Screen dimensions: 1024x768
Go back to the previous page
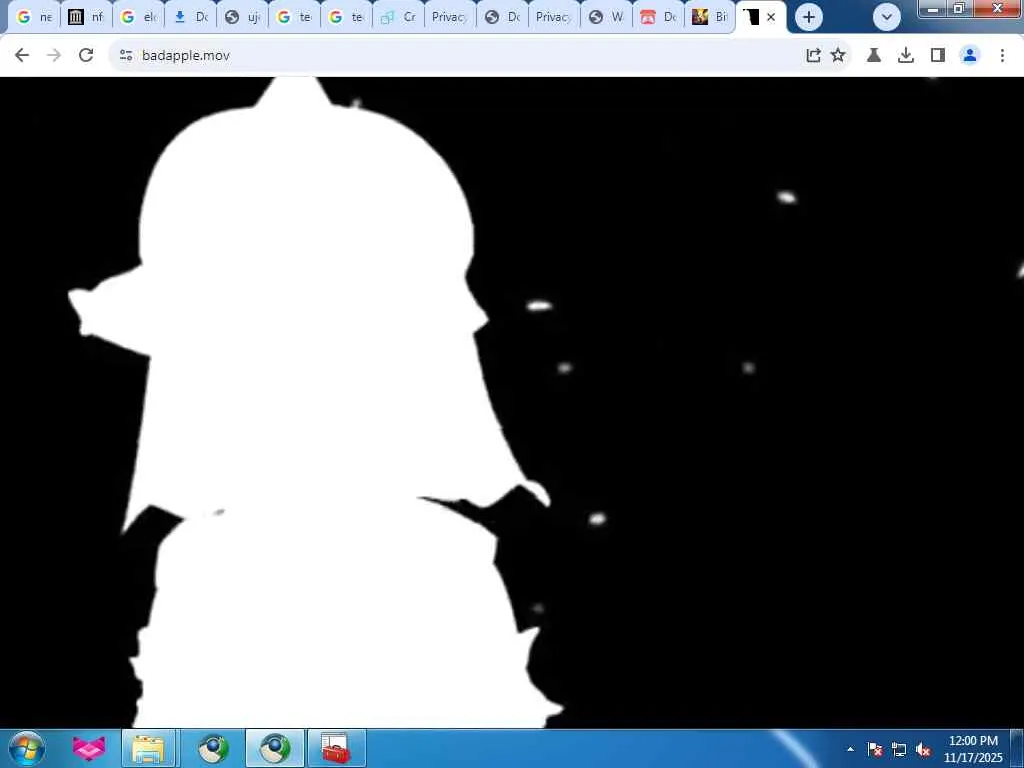click(22, 56)
